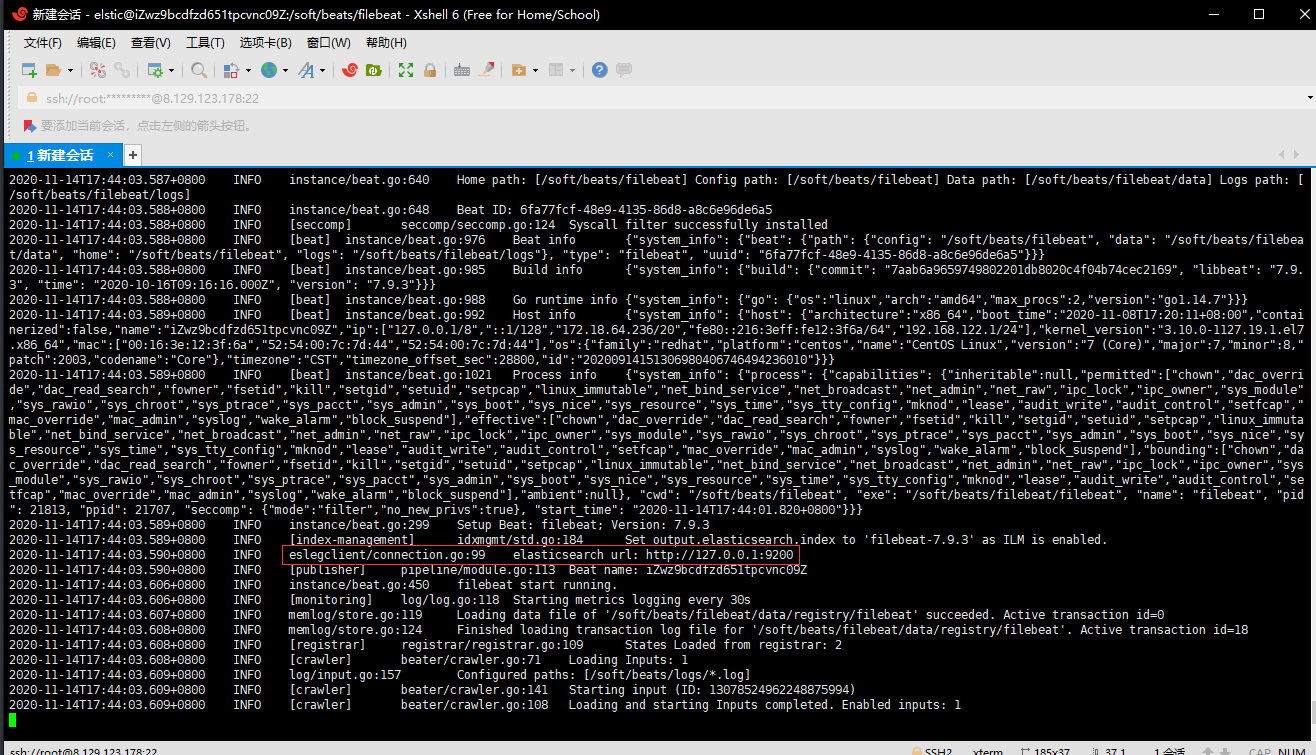Image resolution: width=1316 pixels, height=755 pixels.
Task: Click the Feedback speech bubble icon
Action: 624,70
